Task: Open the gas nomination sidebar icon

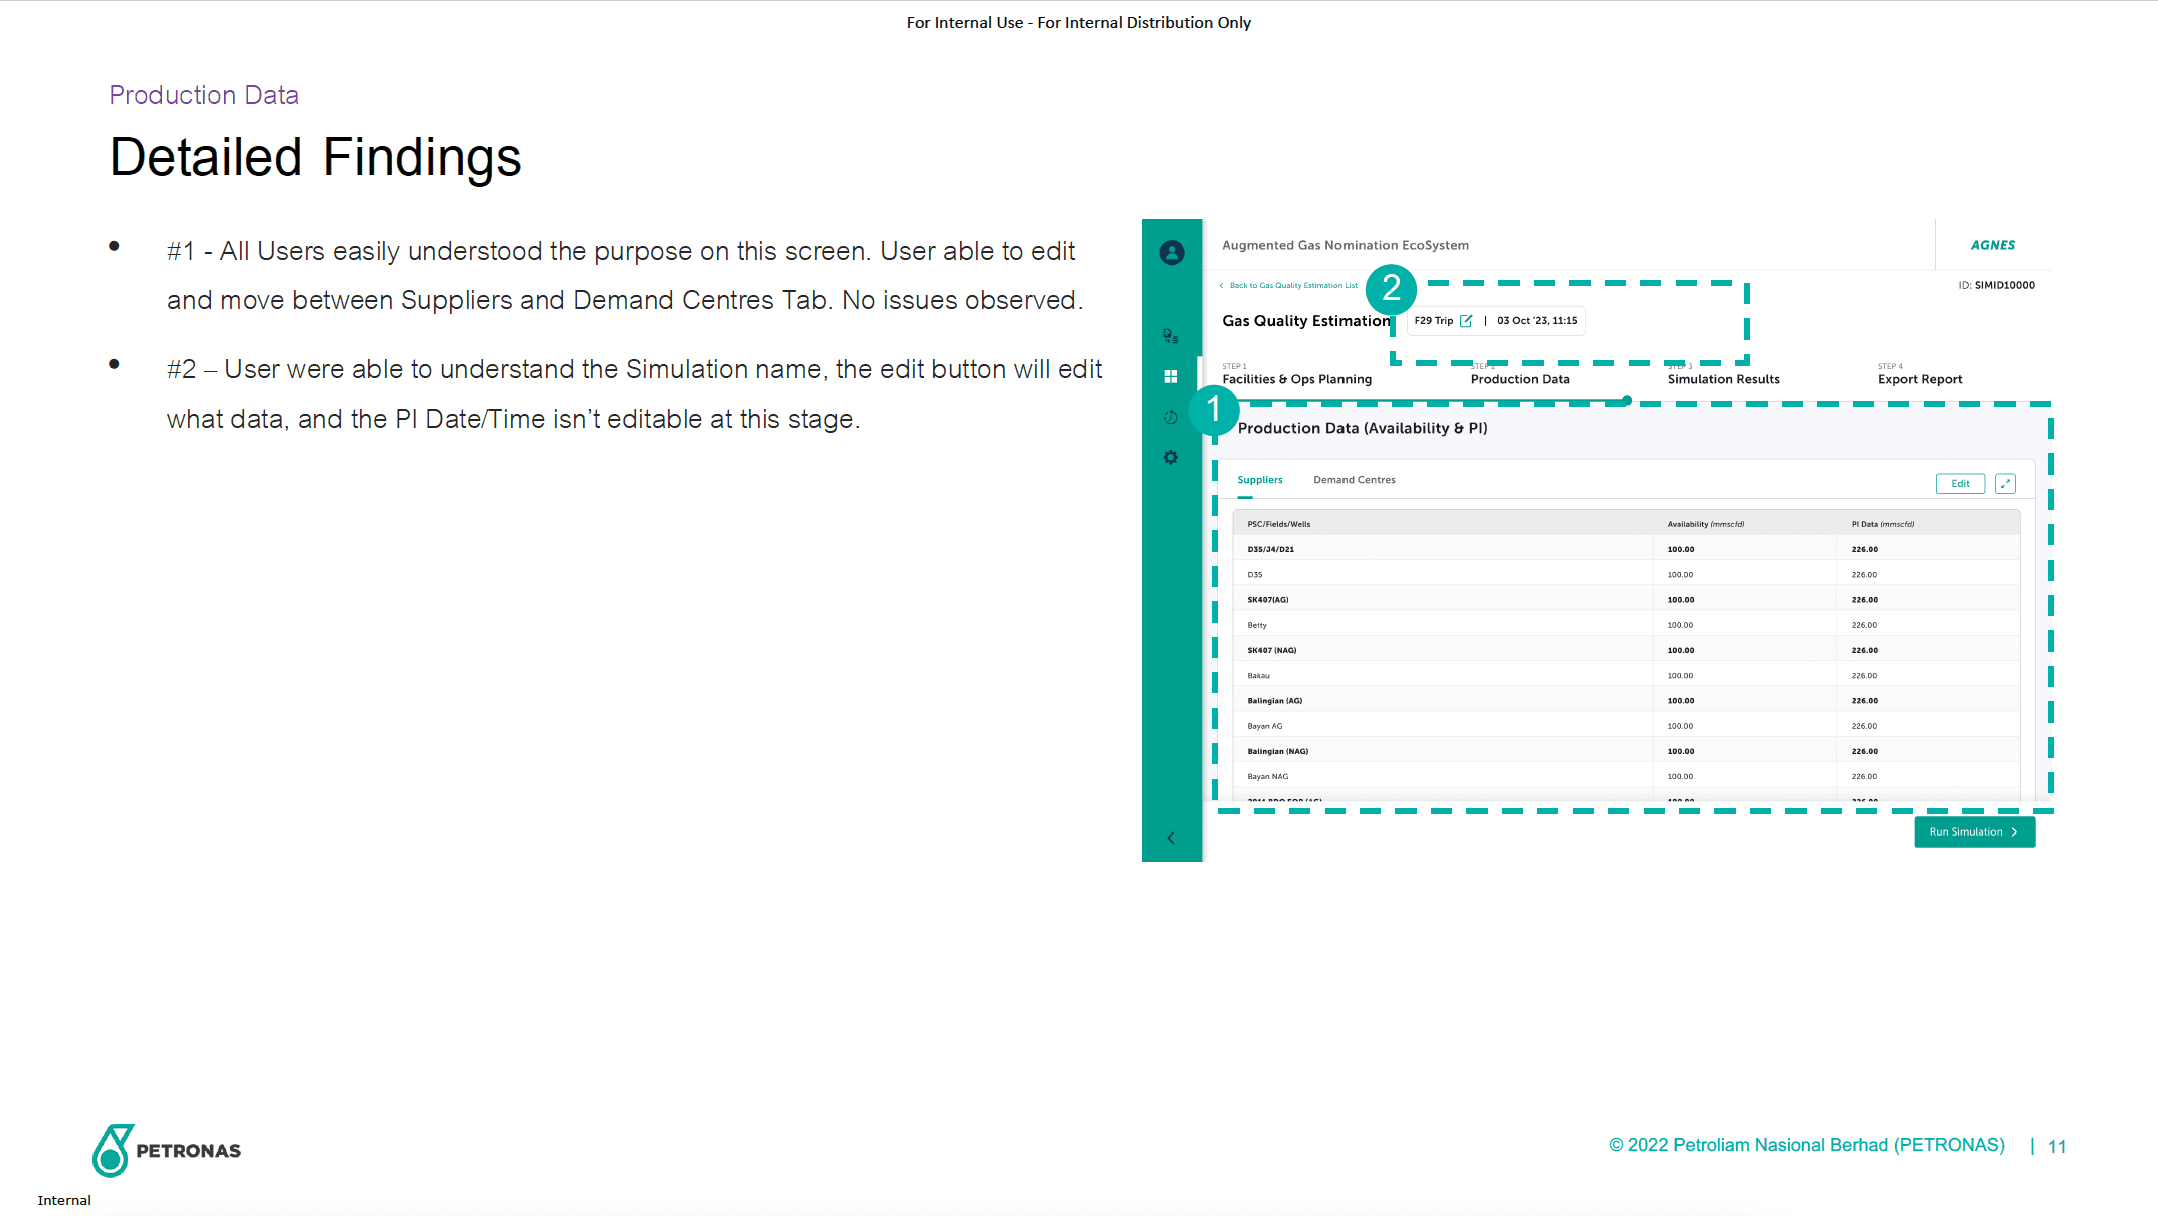Action: [x=1170, y=336]
